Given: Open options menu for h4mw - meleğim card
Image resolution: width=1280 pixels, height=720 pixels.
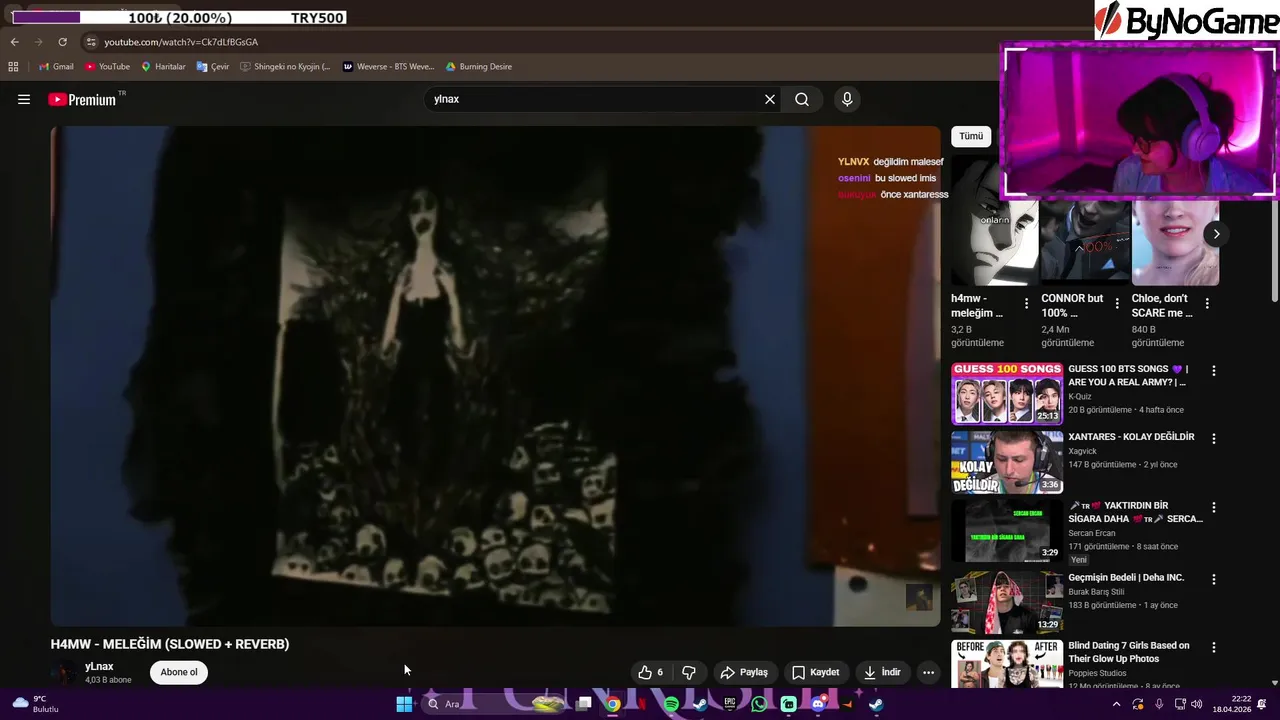Looking at the screenshot, I should coord(1026,303).
